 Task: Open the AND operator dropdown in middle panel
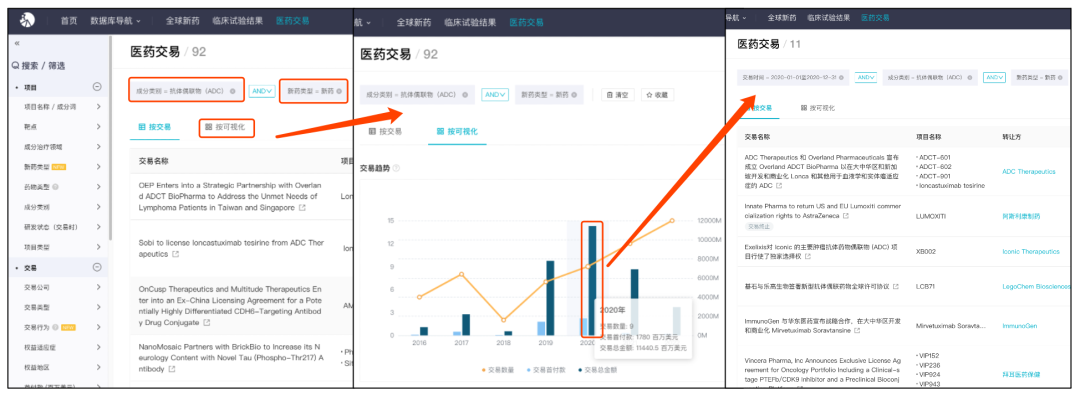(495, 95)
